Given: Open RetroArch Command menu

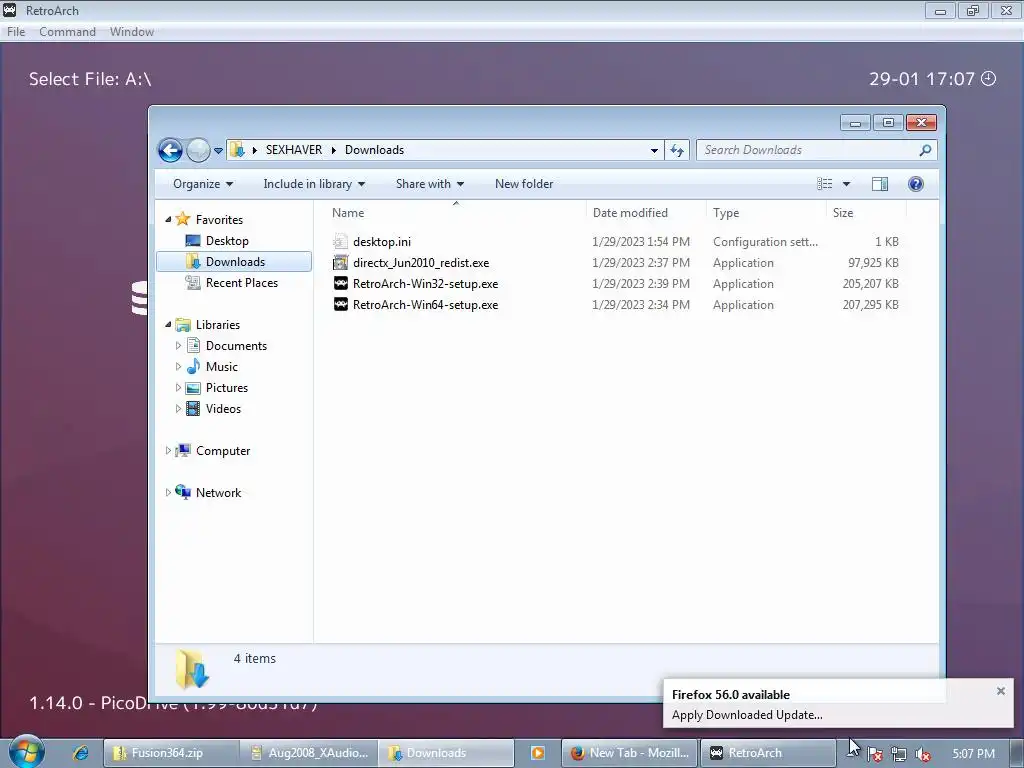Looking at the screenshot, I should 67,32.
